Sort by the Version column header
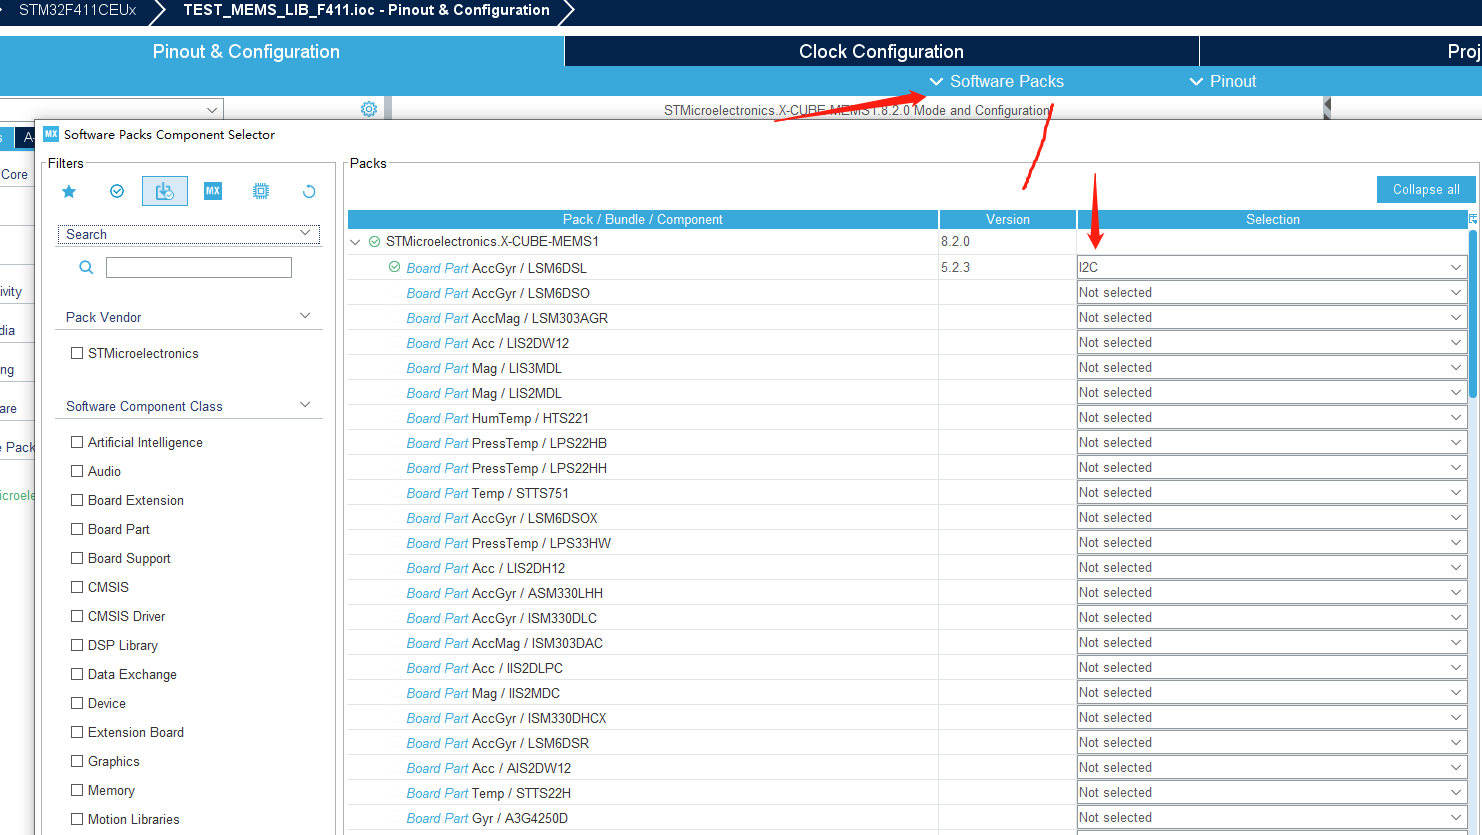The height and width of the screenshot is (835, 1482). 1008,219
